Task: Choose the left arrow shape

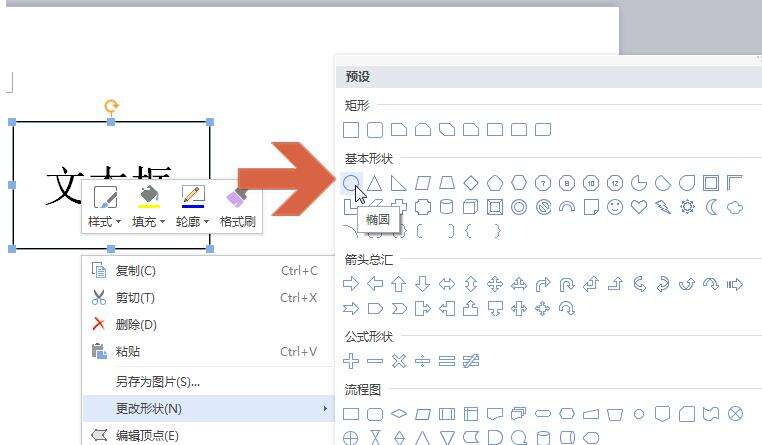Action: click(x=375, y=284)
